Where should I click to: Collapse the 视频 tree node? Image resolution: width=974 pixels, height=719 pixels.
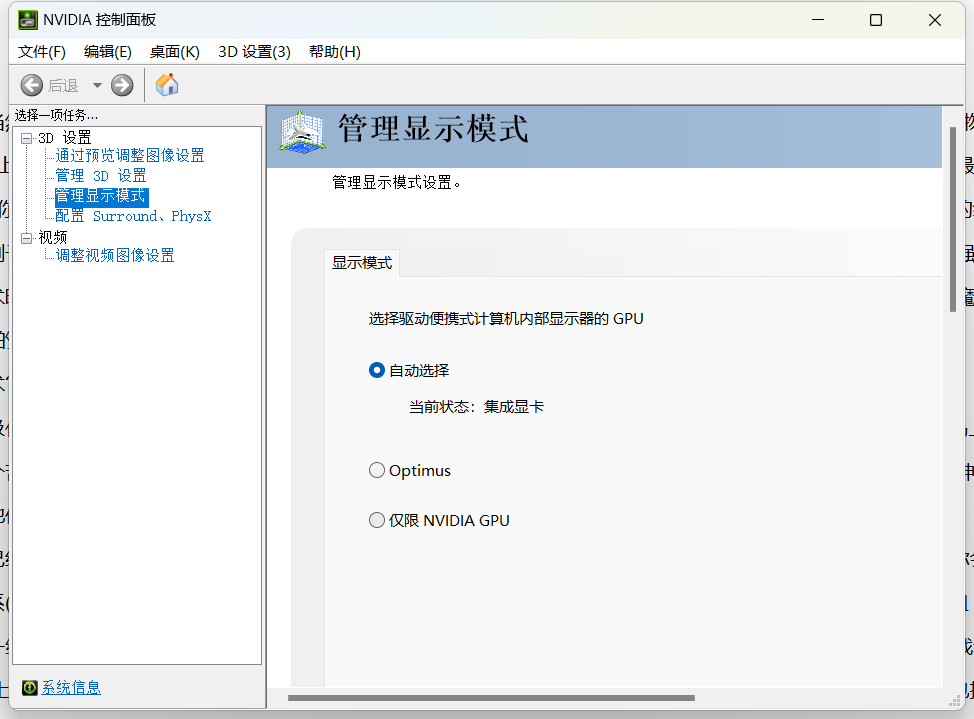click(x=26, y=237)
